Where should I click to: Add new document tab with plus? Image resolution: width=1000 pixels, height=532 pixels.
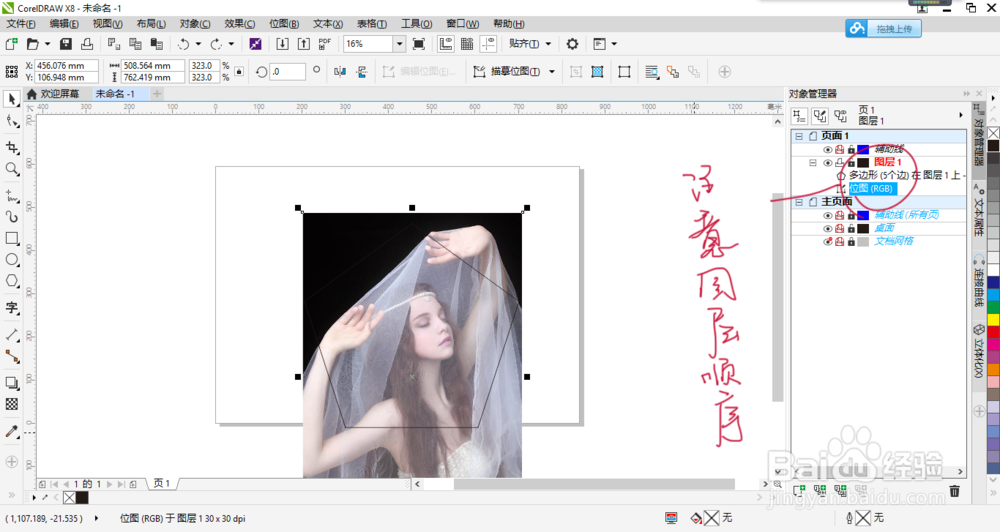157,94
